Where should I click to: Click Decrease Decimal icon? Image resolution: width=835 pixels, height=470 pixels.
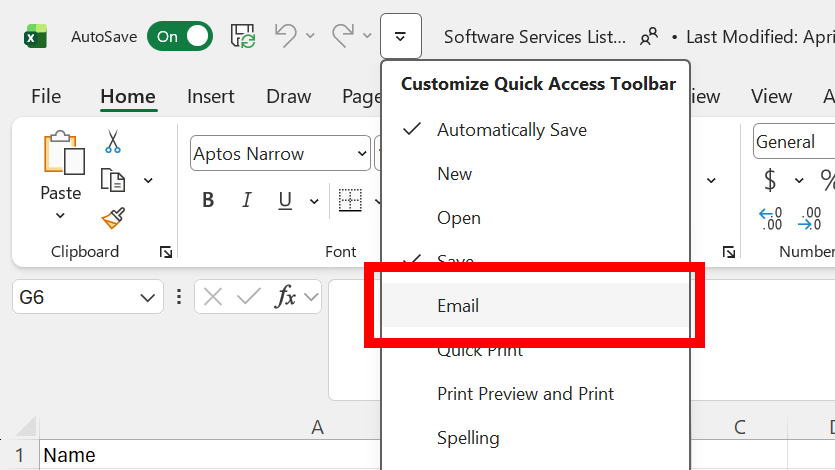click(x=809, y=218)
